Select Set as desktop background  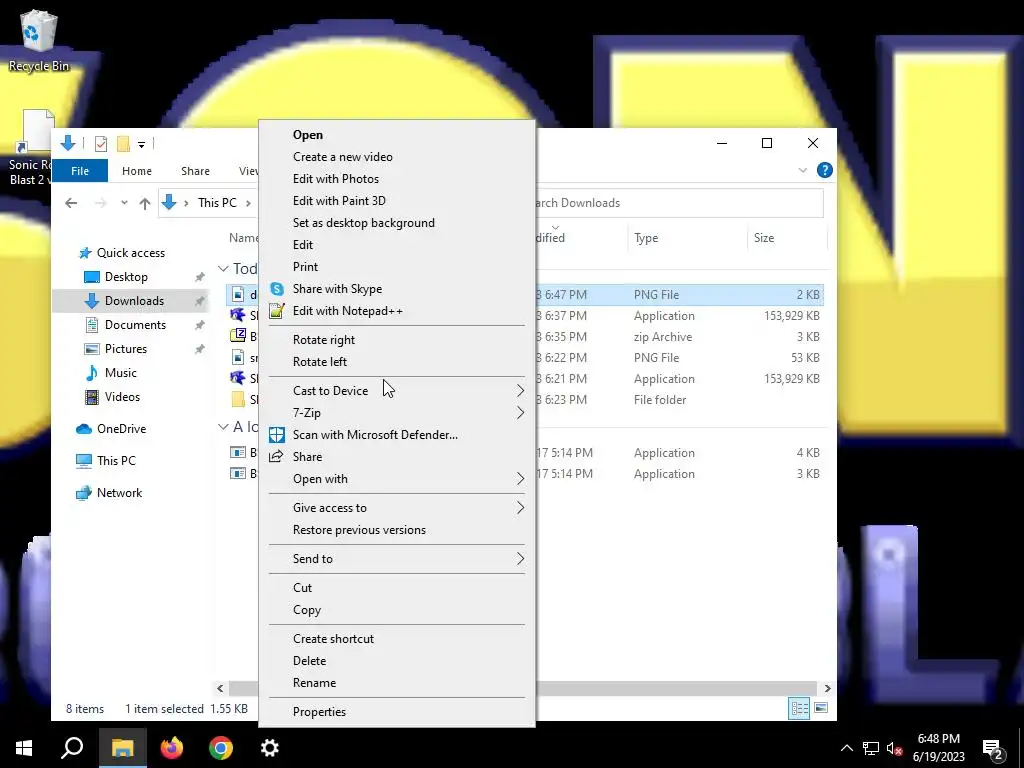(x=397, y=223)
